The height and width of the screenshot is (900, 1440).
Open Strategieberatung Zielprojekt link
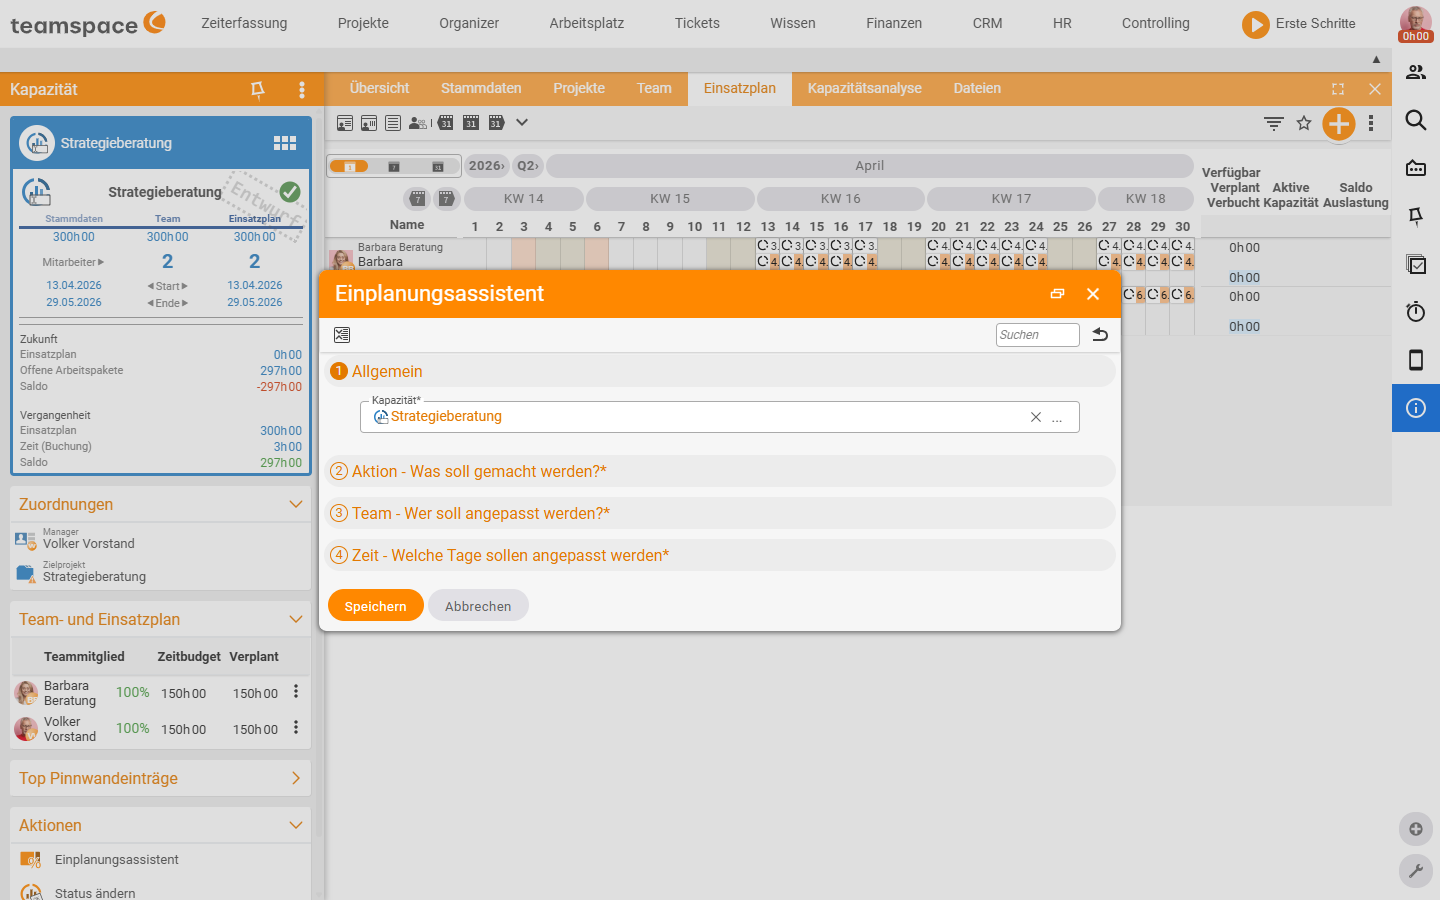[x=94, y=577]
